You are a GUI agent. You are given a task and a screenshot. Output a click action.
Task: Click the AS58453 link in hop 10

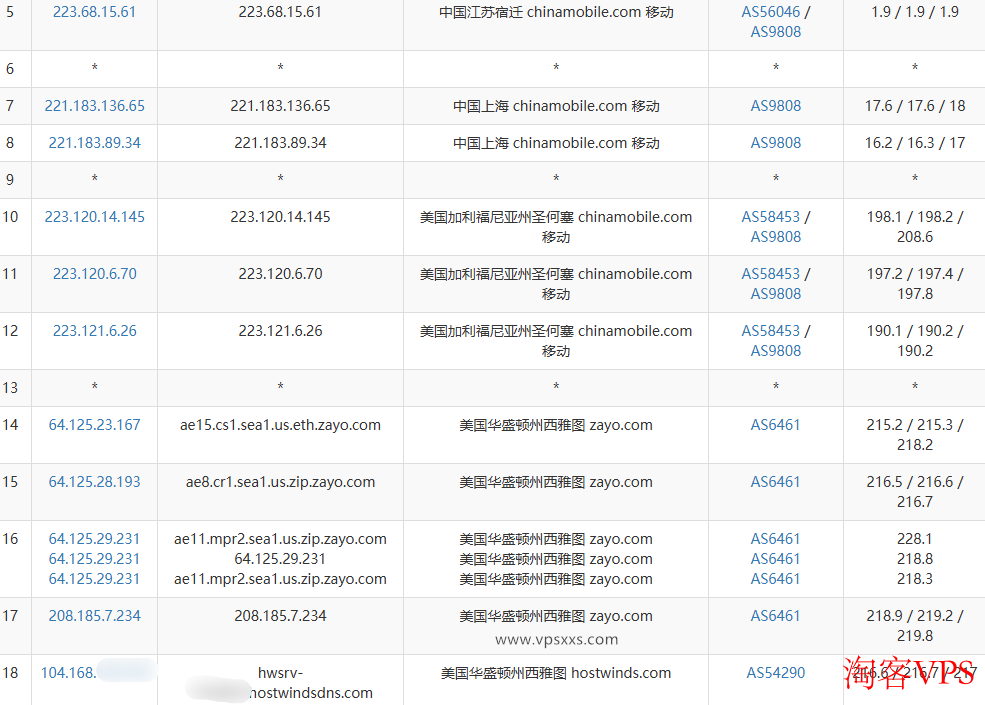click(770, 217)
